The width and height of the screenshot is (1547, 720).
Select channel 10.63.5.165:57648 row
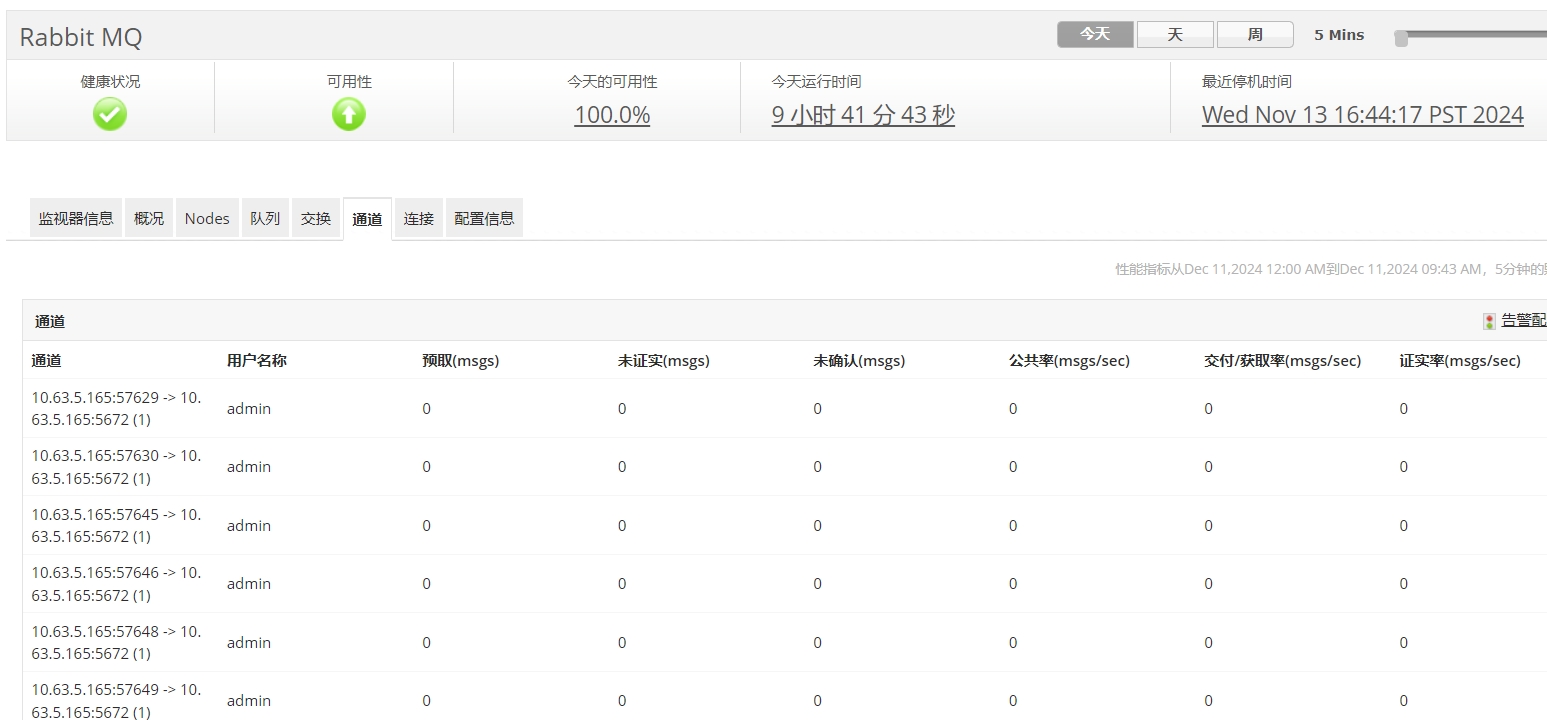[784, 642]
